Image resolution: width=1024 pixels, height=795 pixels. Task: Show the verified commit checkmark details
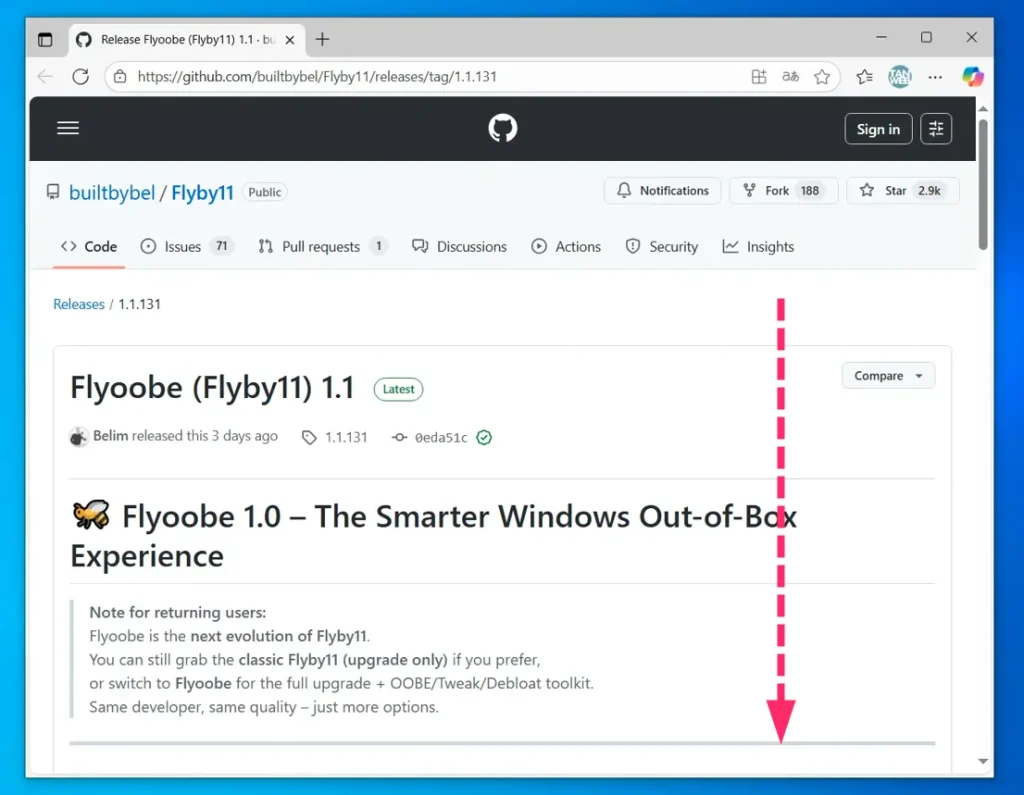click(484, 437)
